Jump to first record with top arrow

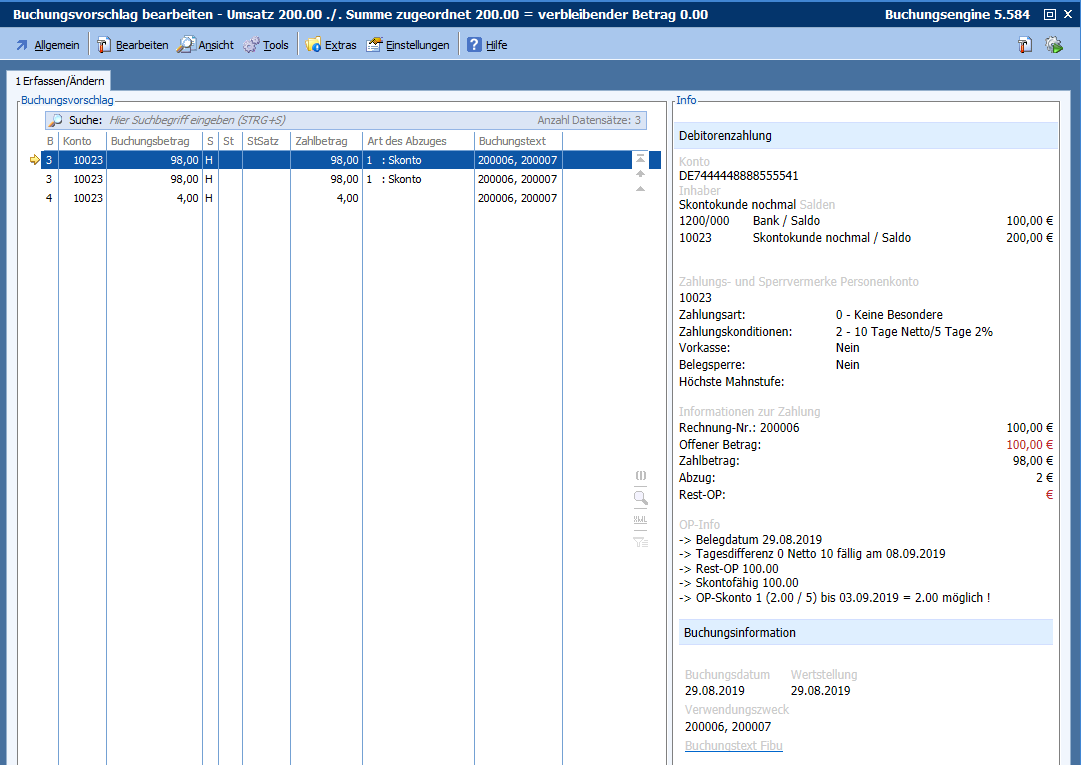coord(640,159)
